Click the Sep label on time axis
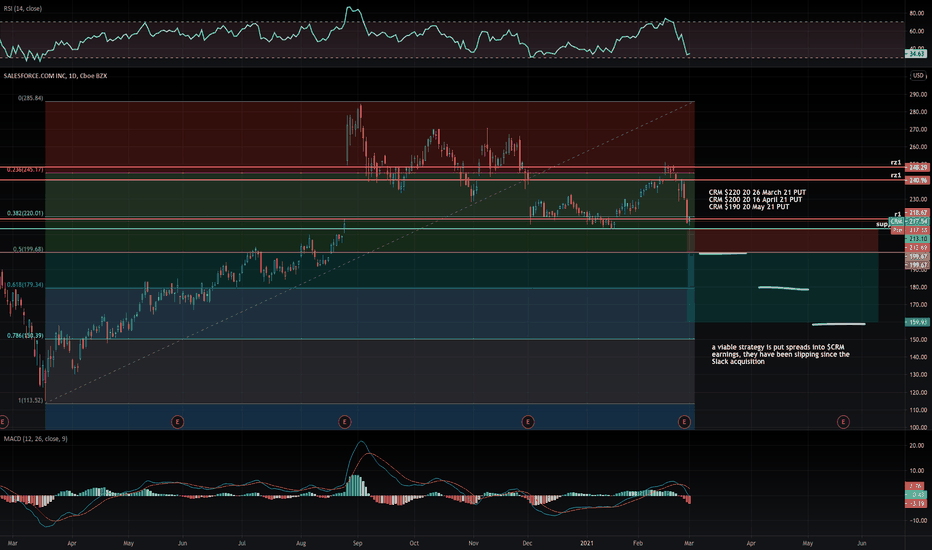The height and width of the screenshot is (550, 932). pyautogui.click(x=357, y=543)
